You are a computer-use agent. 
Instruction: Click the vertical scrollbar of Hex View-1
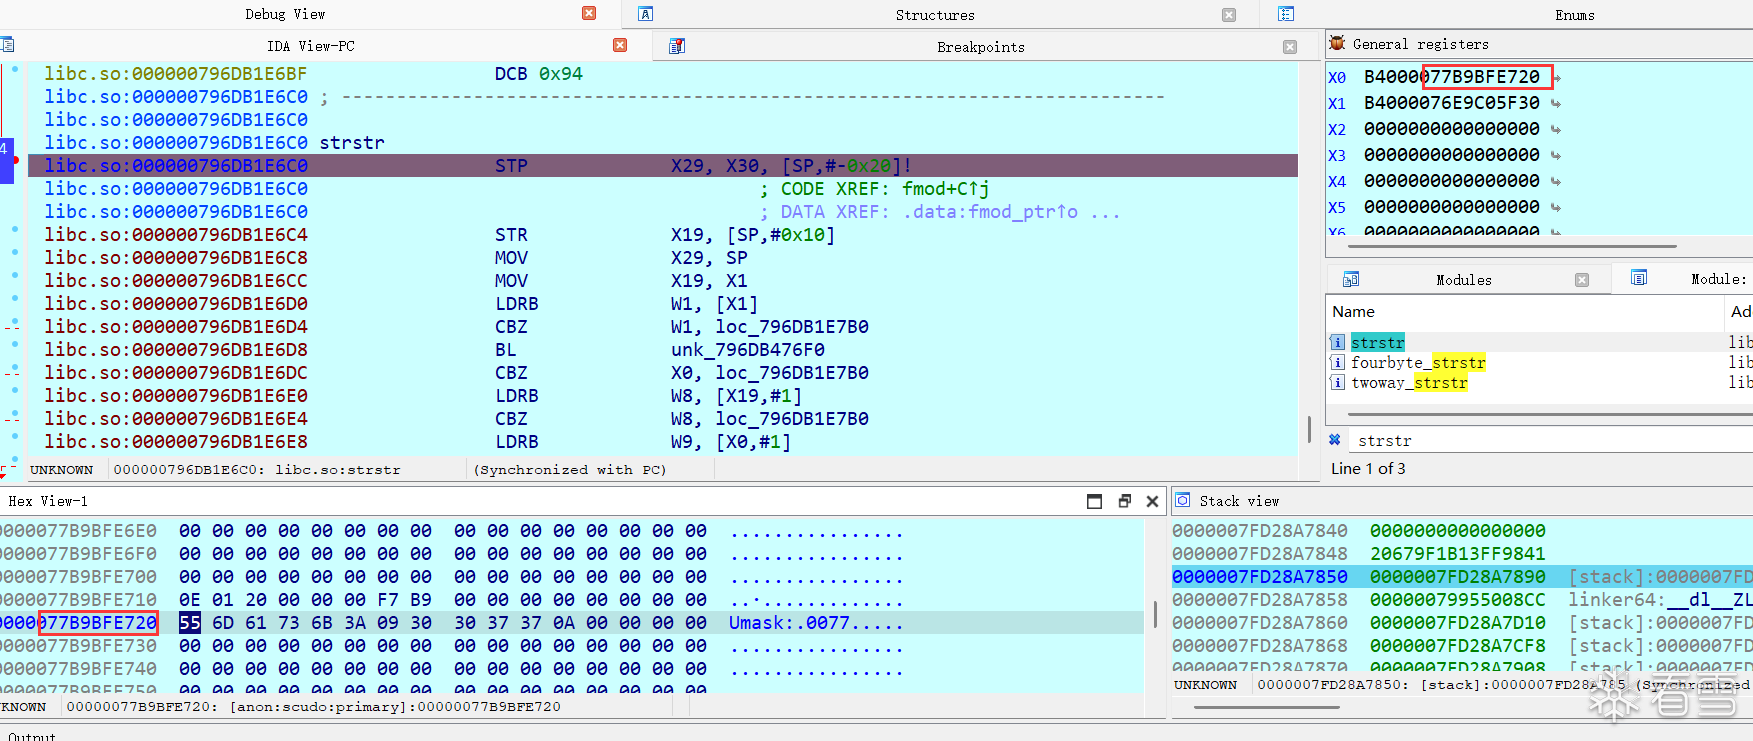[x=1155, y=612]
